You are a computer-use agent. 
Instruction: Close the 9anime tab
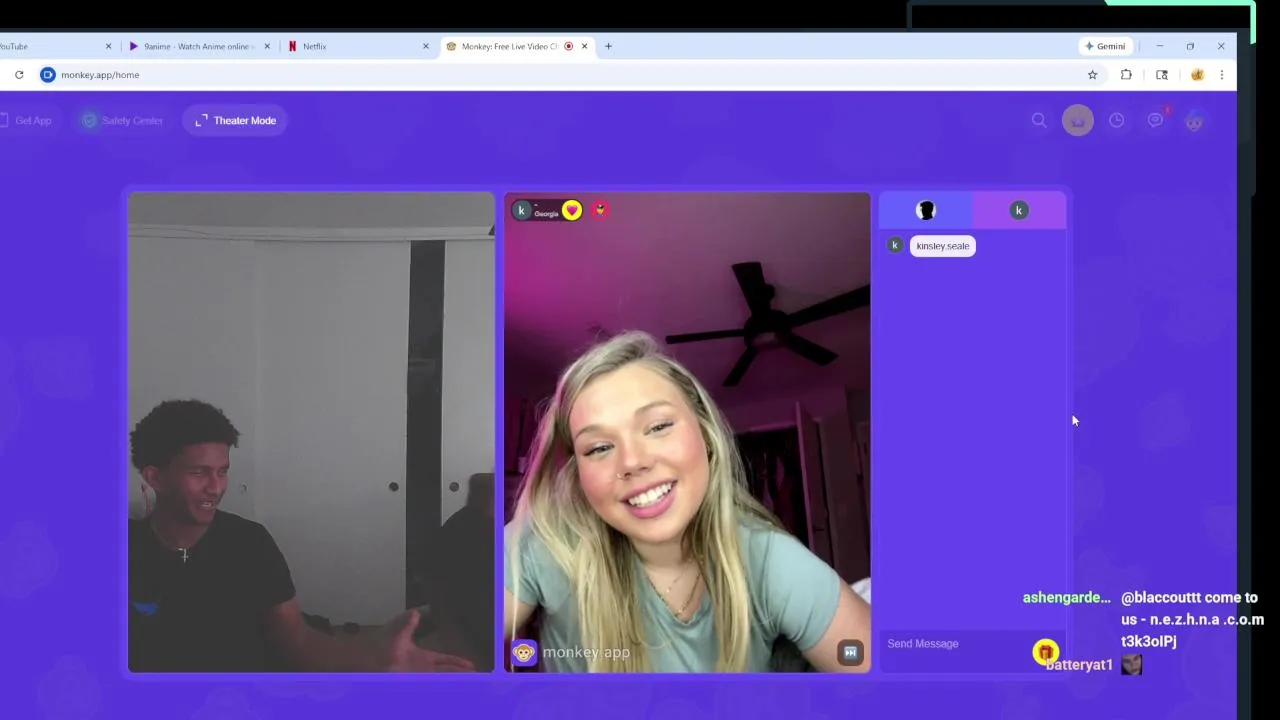[x=267, y=46]
